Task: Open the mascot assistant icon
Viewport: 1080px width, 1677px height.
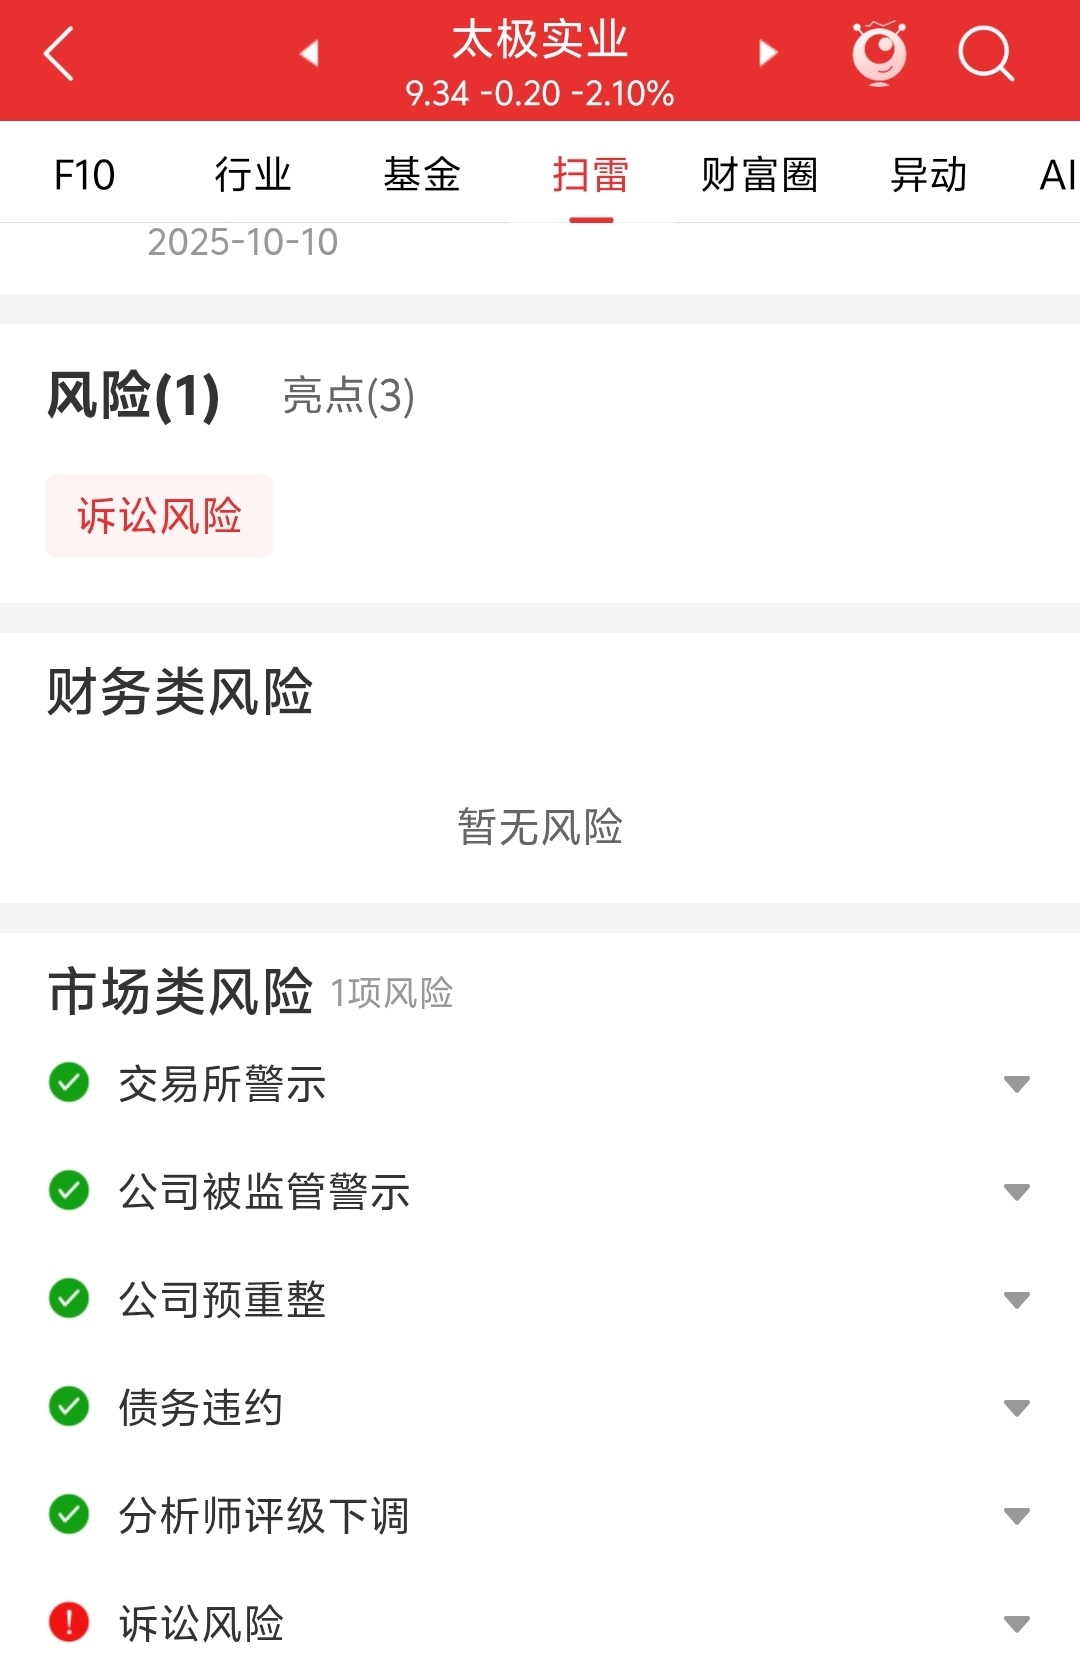Action: (879, 53)
